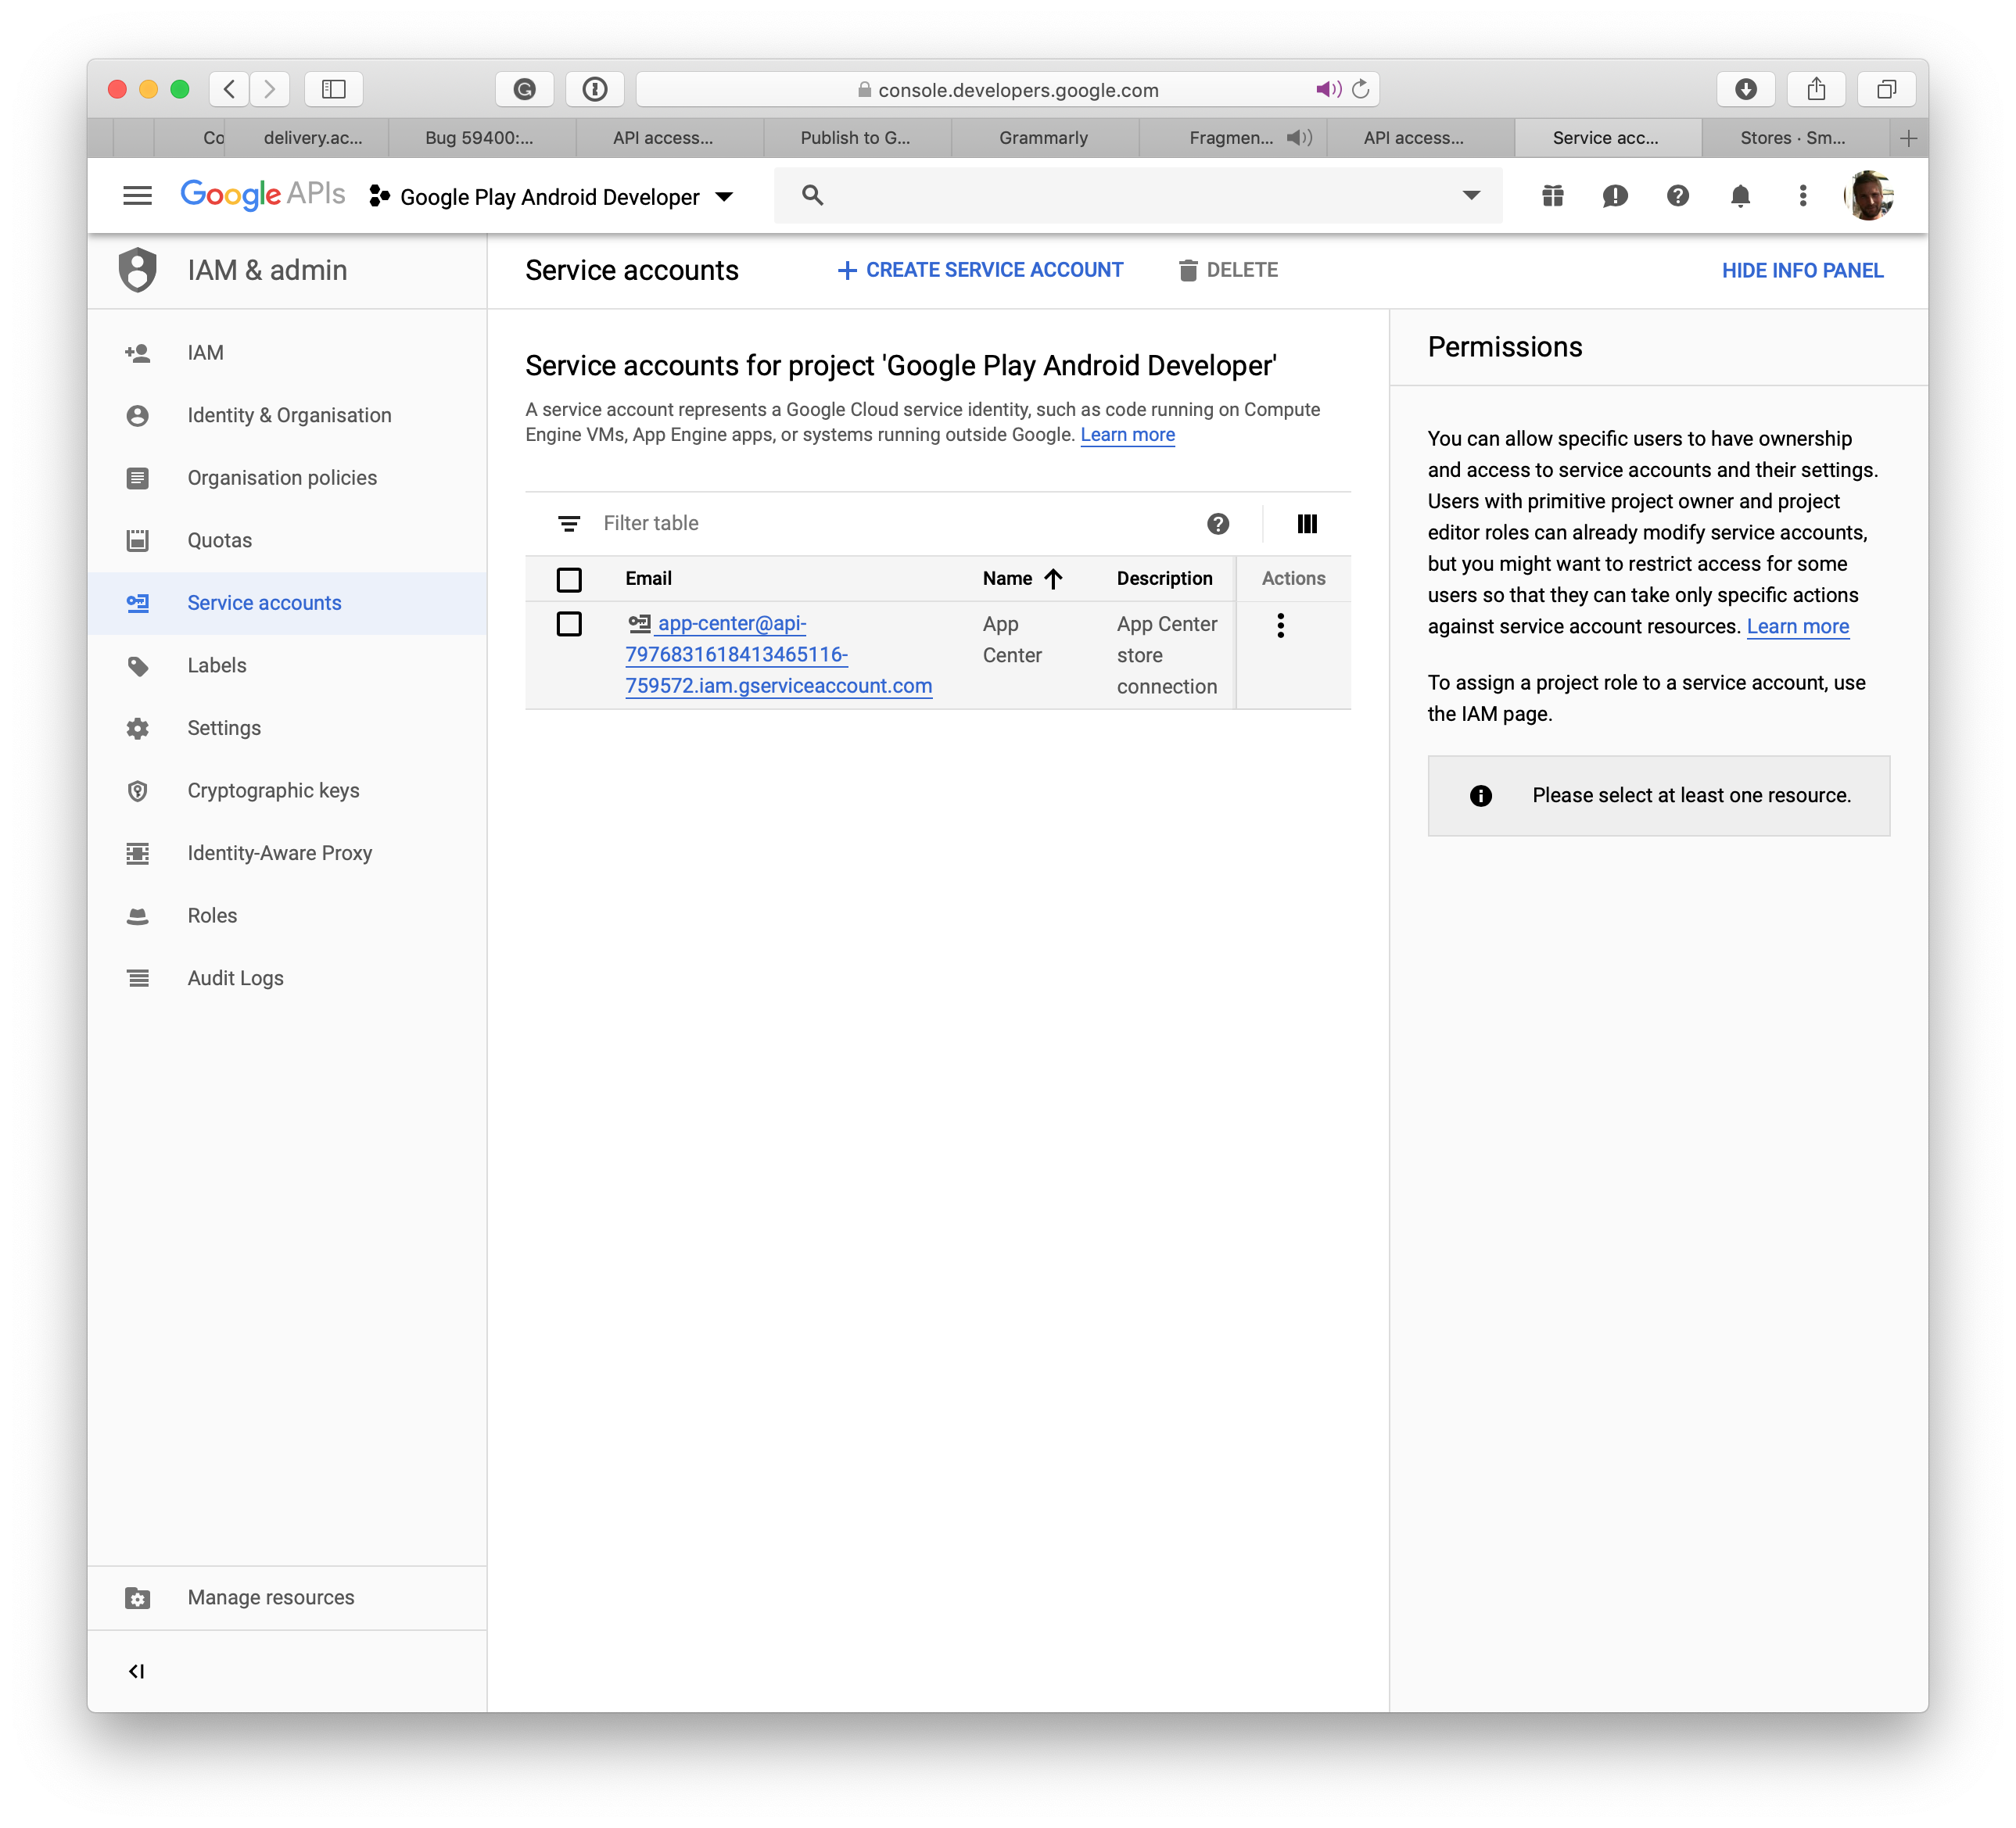Viewport: 2016px width, 1828px height.
Task: Enable the column display toggle icon
Action: pyautogui.click(x=1308, y=523)
